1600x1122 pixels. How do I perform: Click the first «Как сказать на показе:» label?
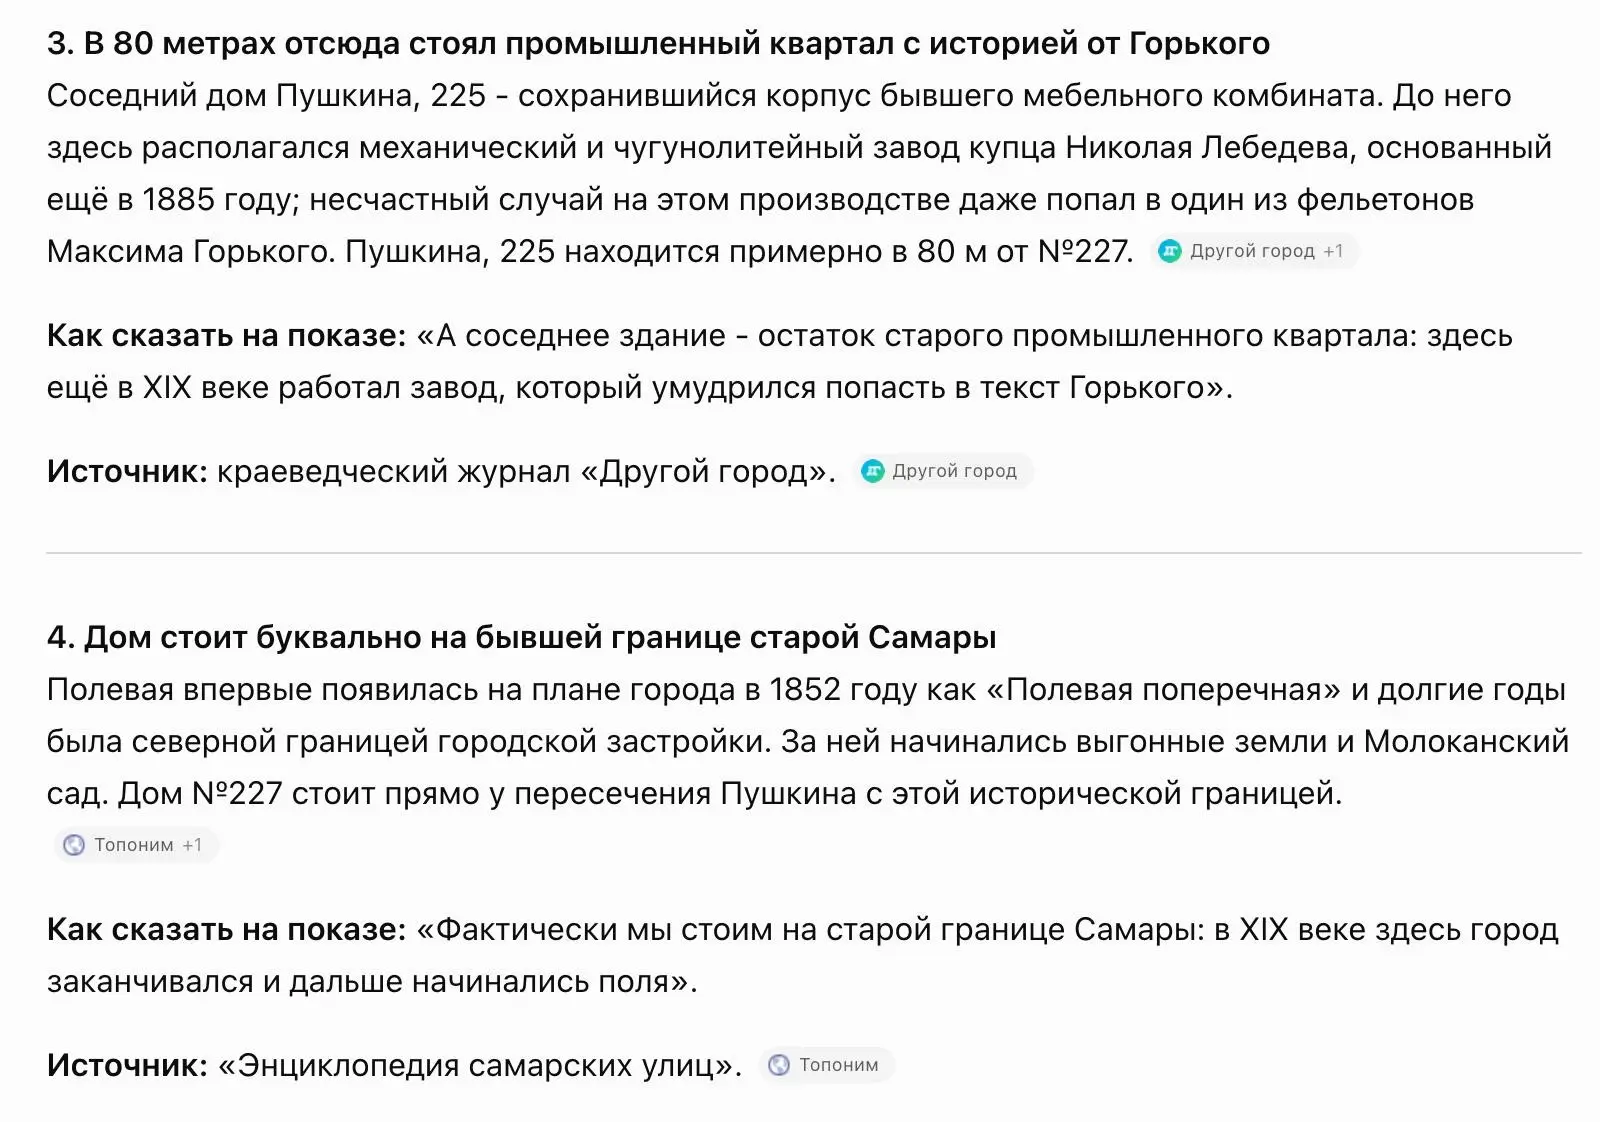(227, 335)
